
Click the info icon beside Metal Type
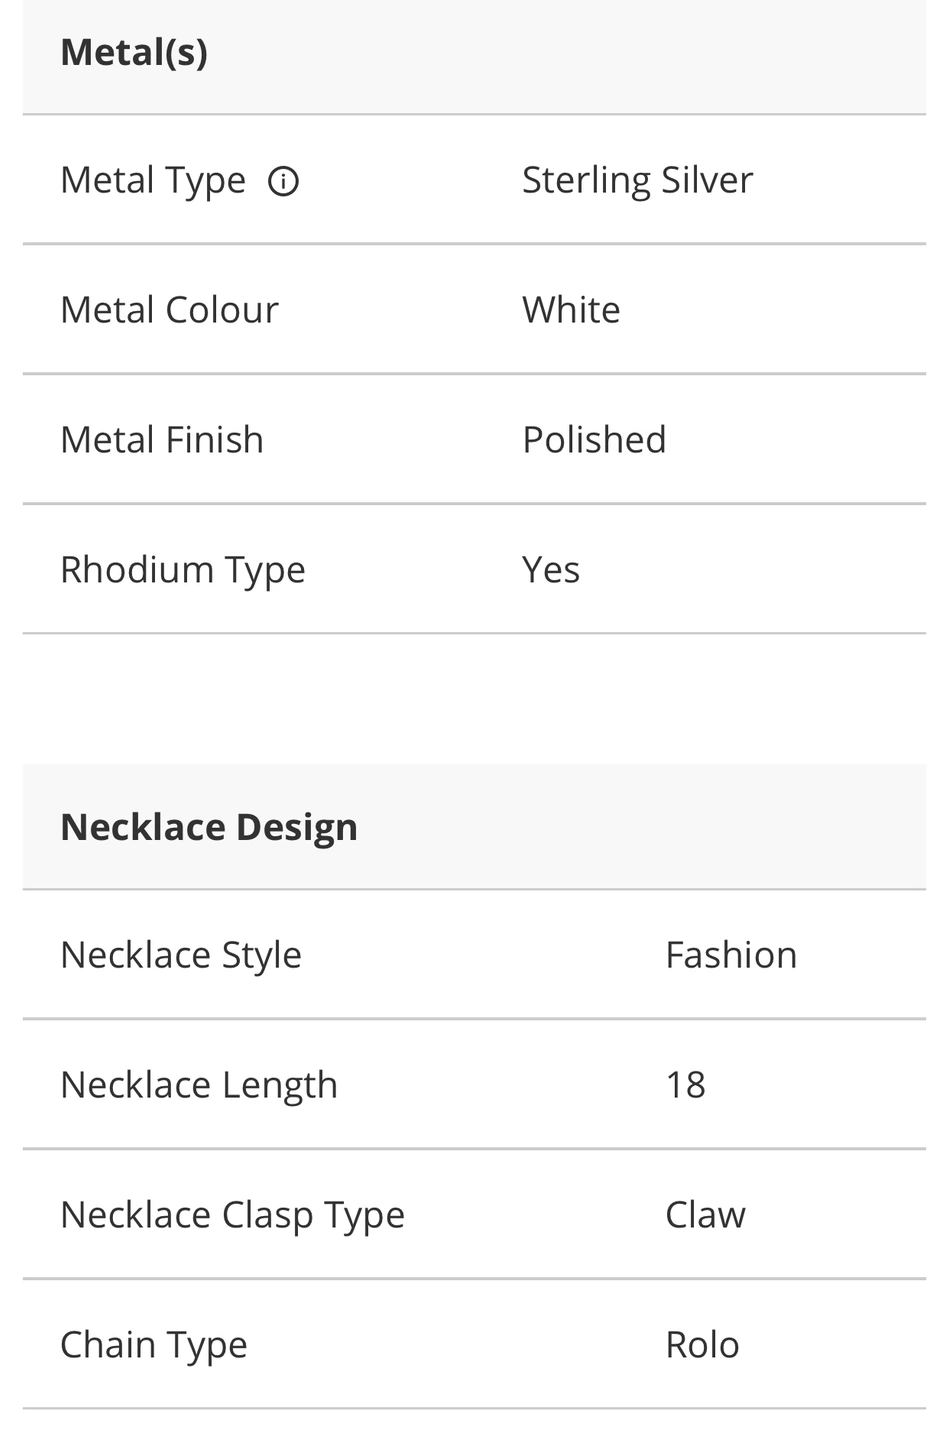click(x=283, y=181)
